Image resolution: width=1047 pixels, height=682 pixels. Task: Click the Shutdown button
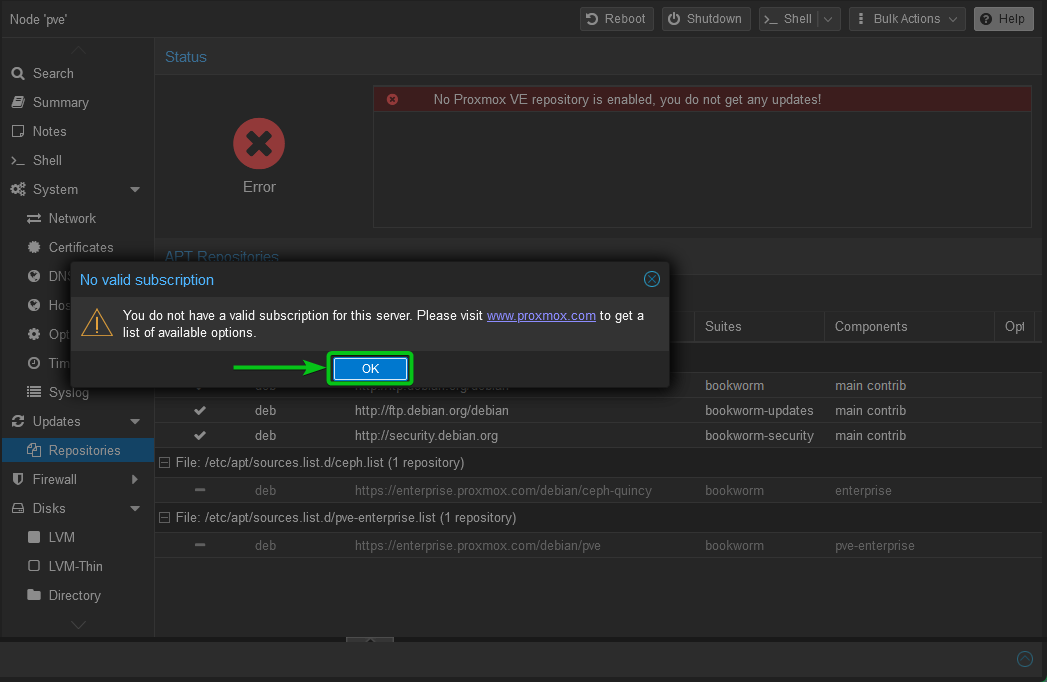(x=706, y=19)
